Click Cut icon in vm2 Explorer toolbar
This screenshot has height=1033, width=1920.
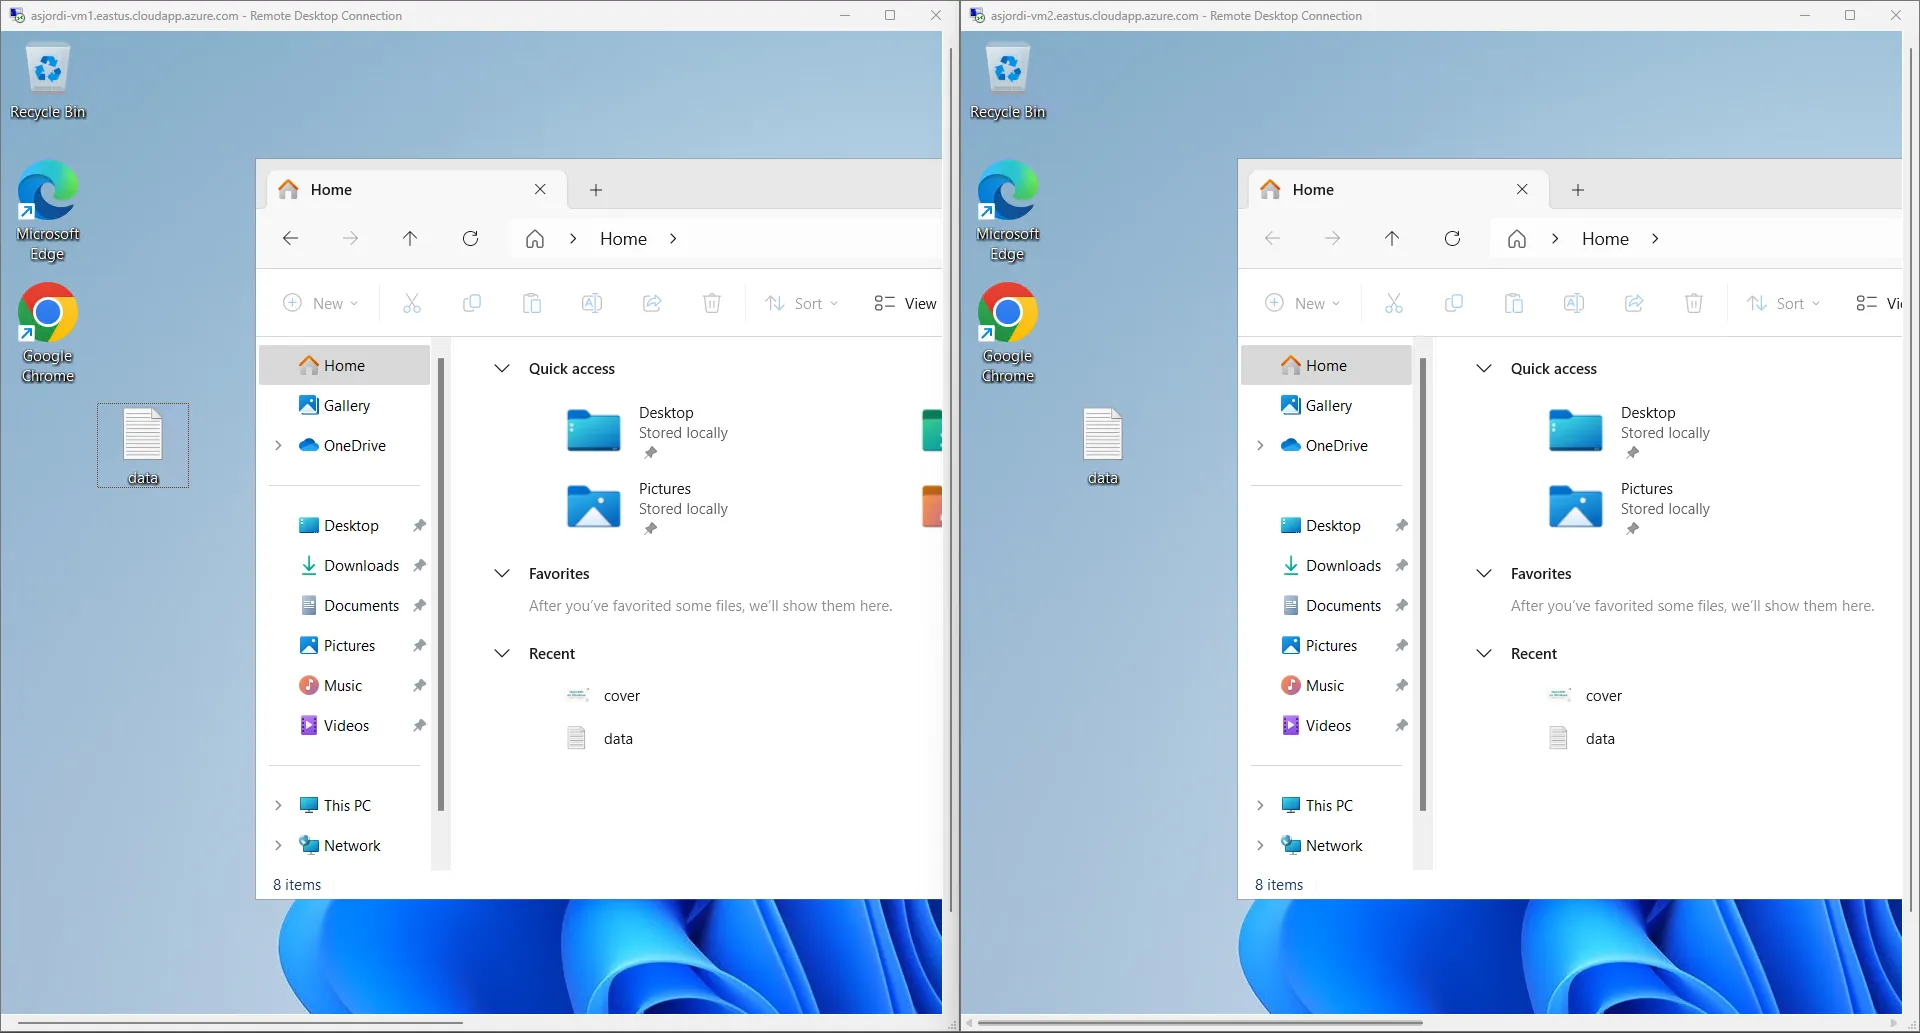1394,303
